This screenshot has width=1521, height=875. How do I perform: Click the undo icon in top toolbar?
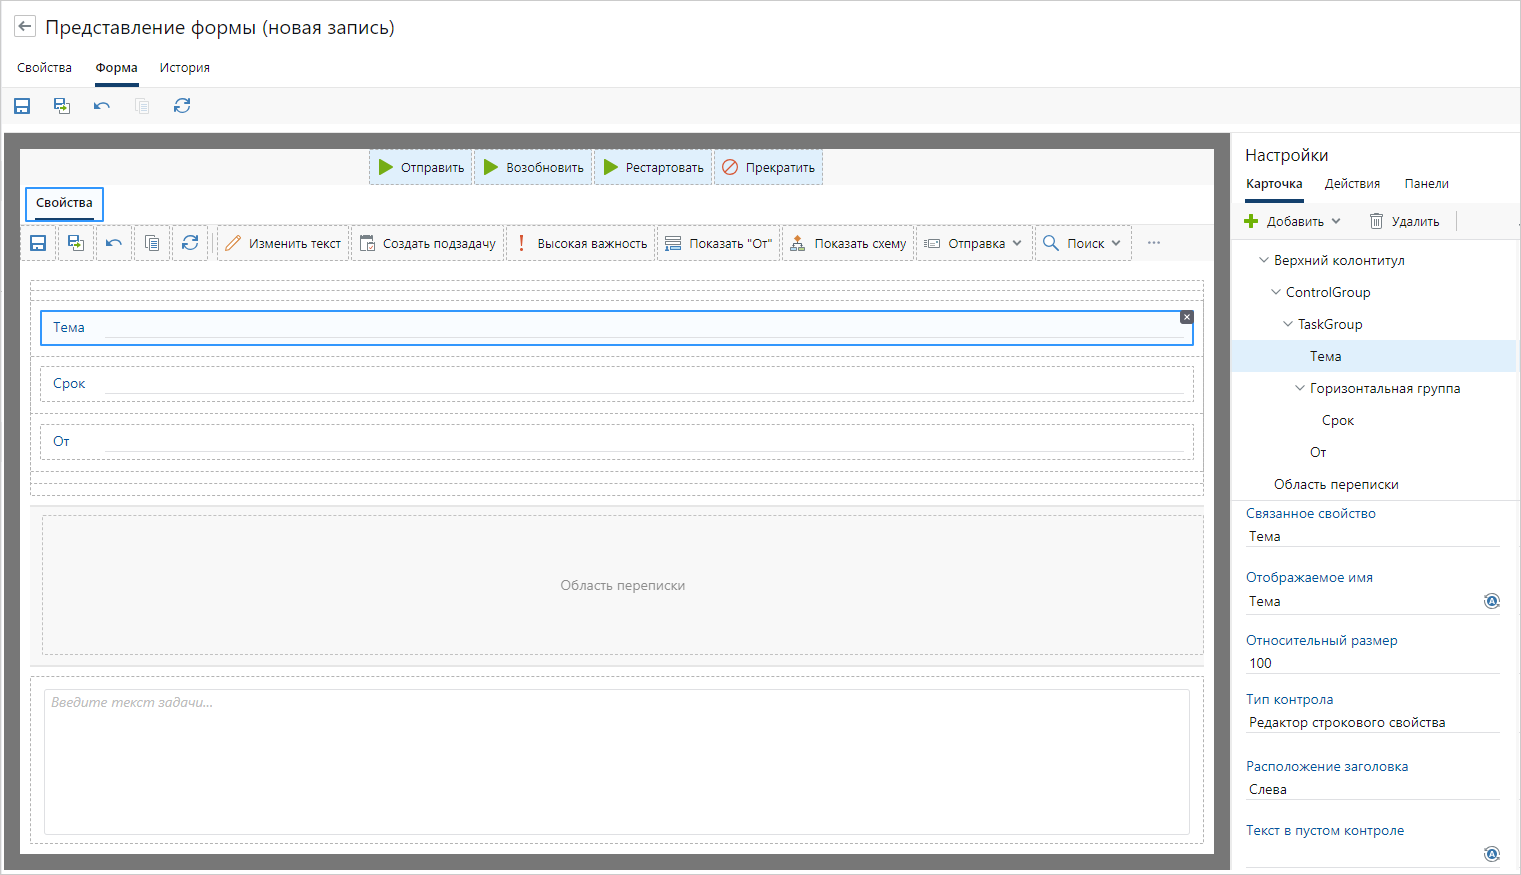coord(102,106)
